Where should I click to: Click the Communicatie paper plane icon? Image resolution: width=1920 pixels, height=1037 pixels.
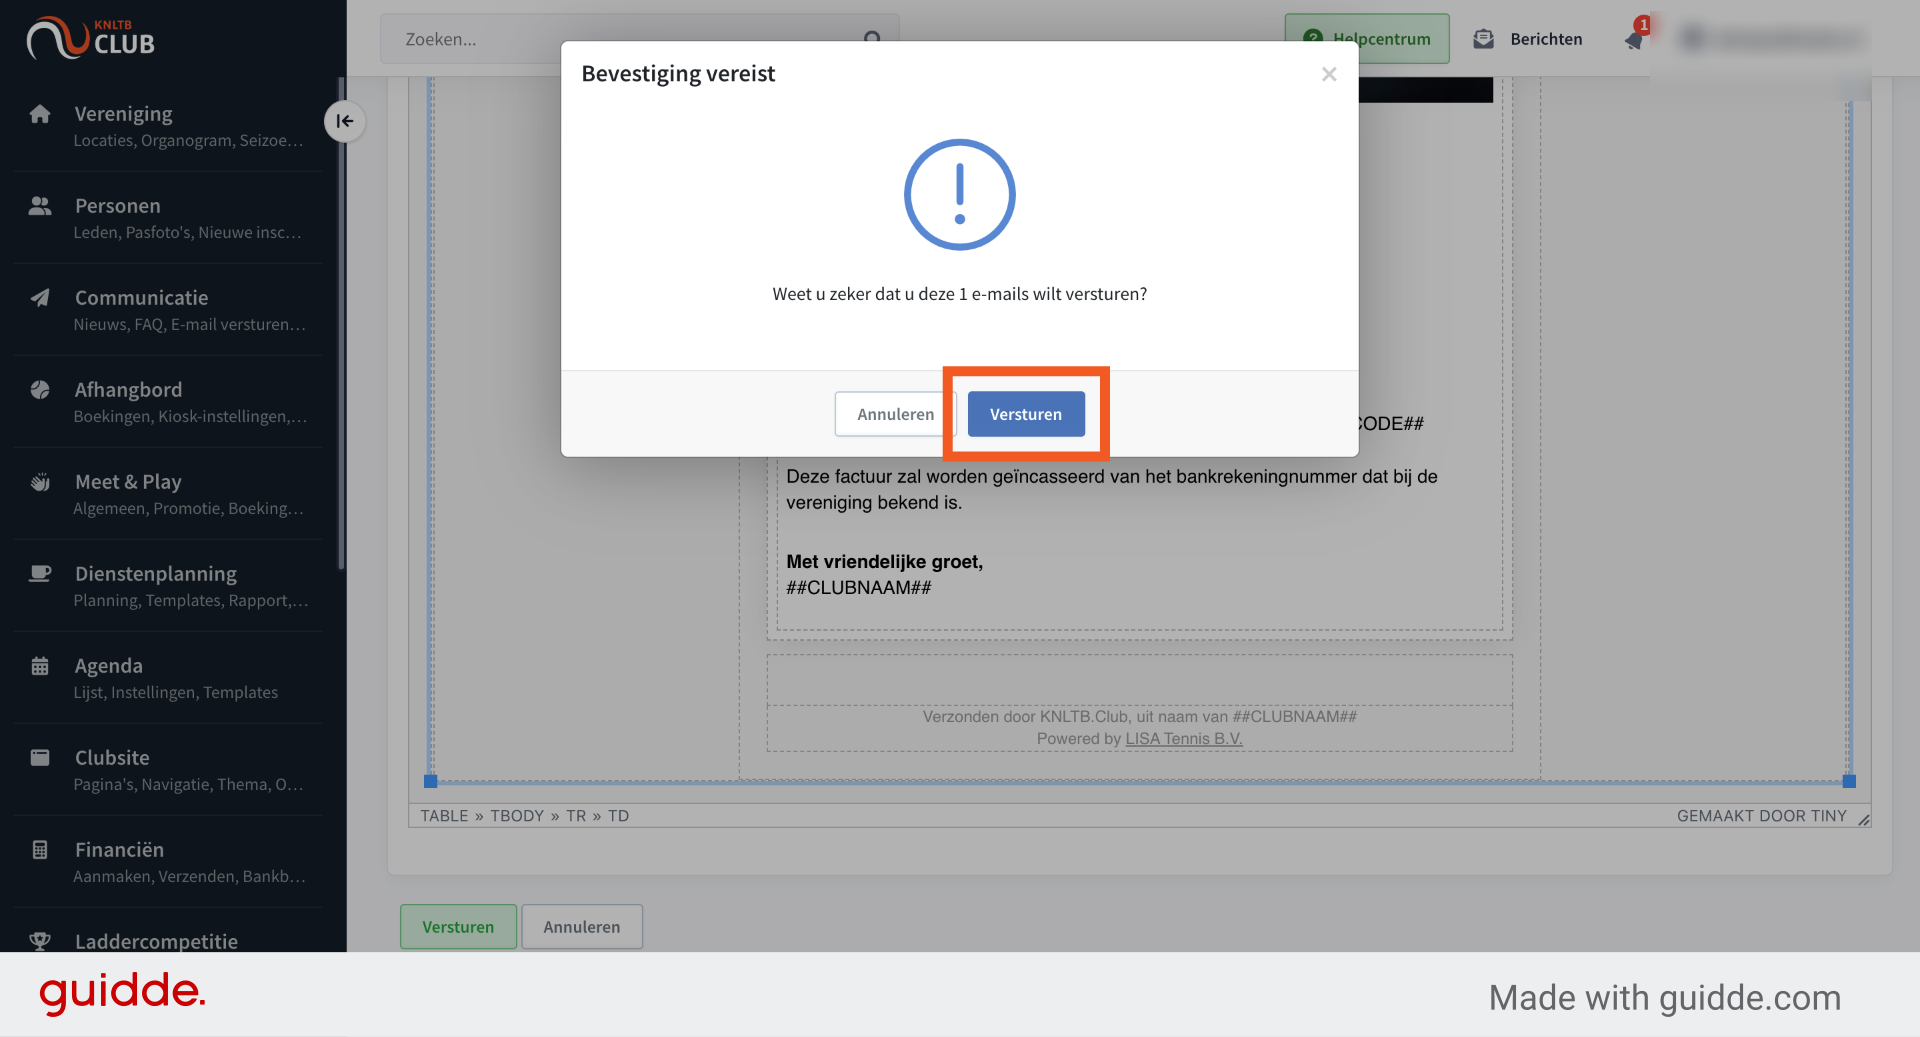[40, 298]
